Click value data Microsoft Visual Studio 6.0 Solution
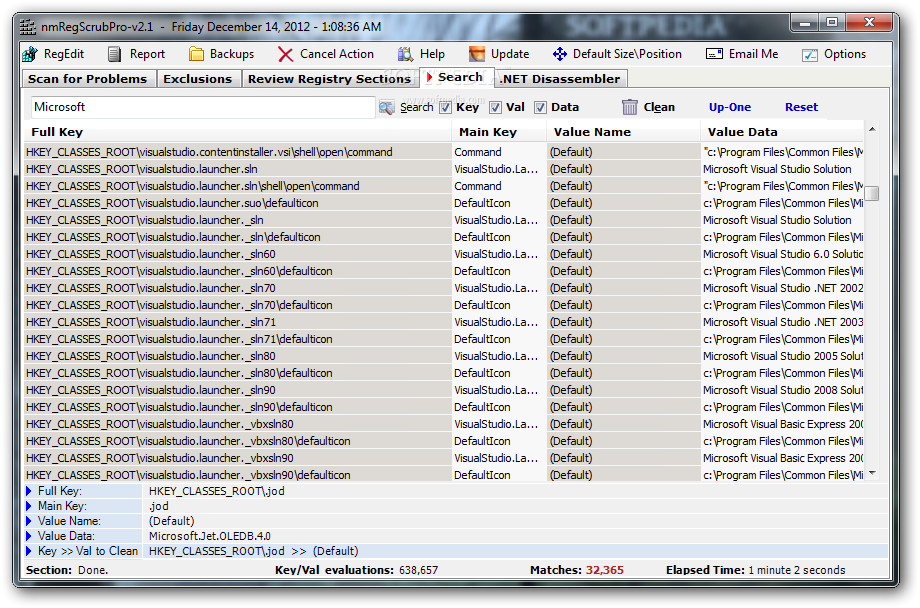The image size is (920, 608). pyautogui.click(x=783, y=254)
